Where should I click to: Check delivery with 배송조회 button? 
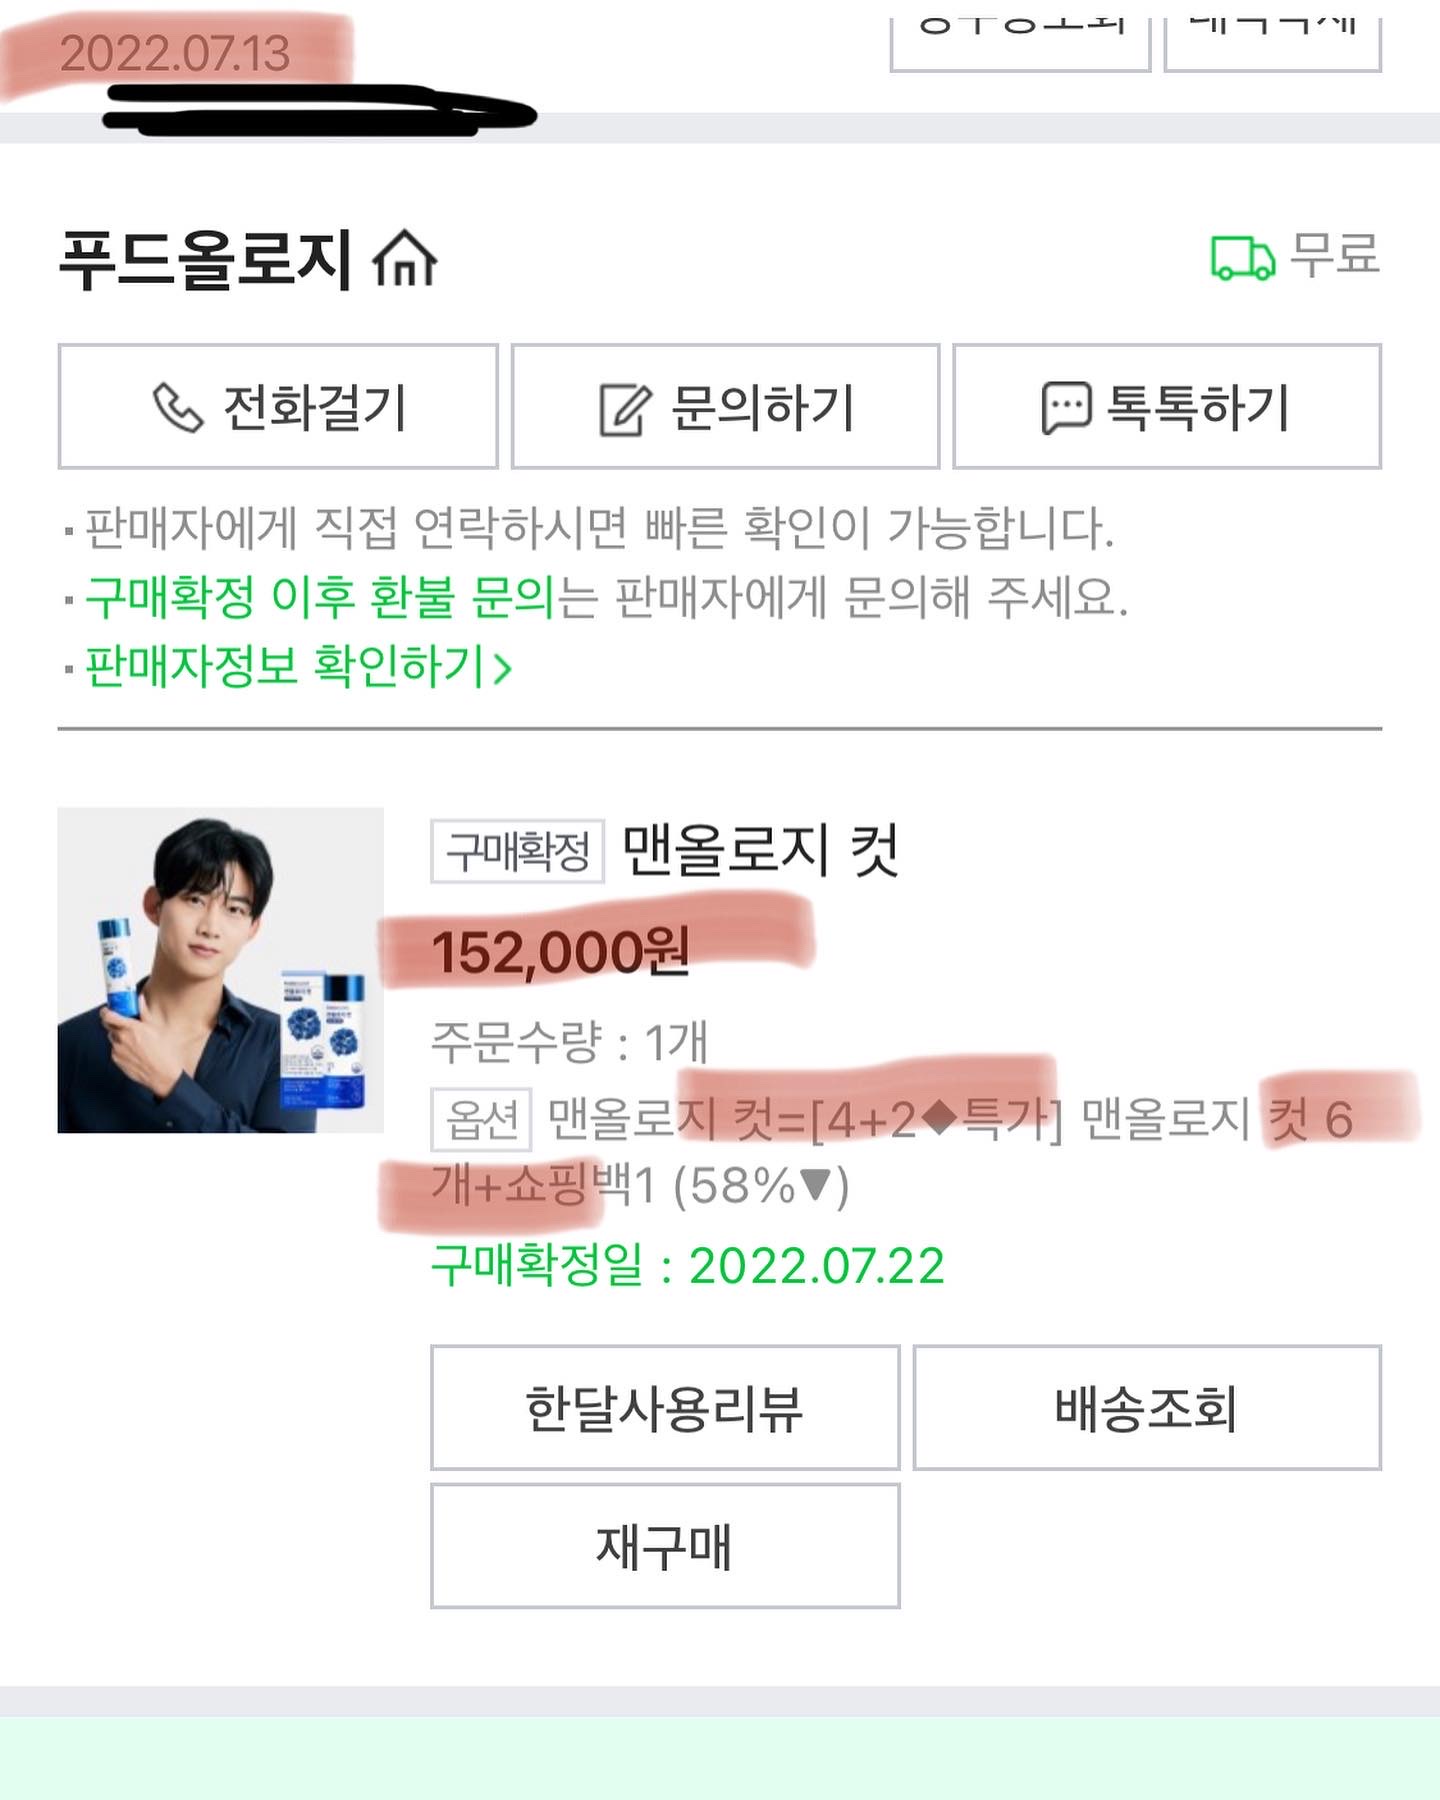tap(1147, 1407)
